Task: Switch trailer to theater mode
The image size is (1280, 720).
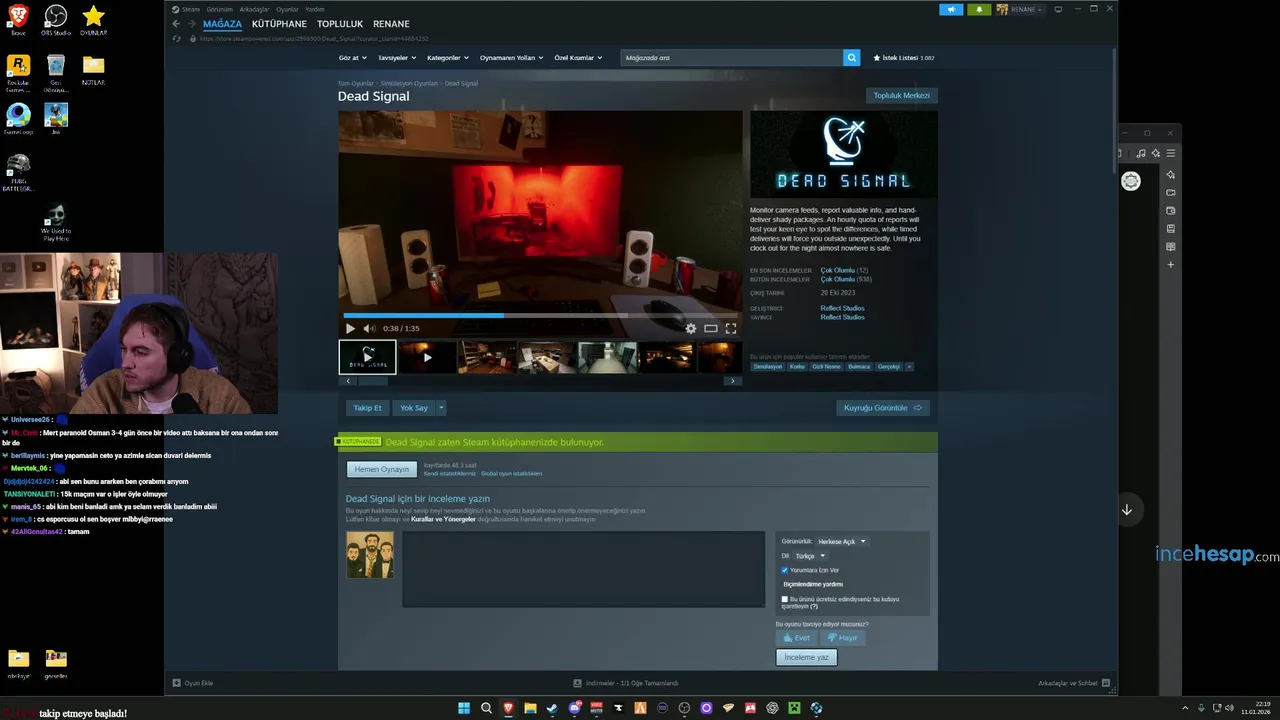Action: tap(711, 328)
